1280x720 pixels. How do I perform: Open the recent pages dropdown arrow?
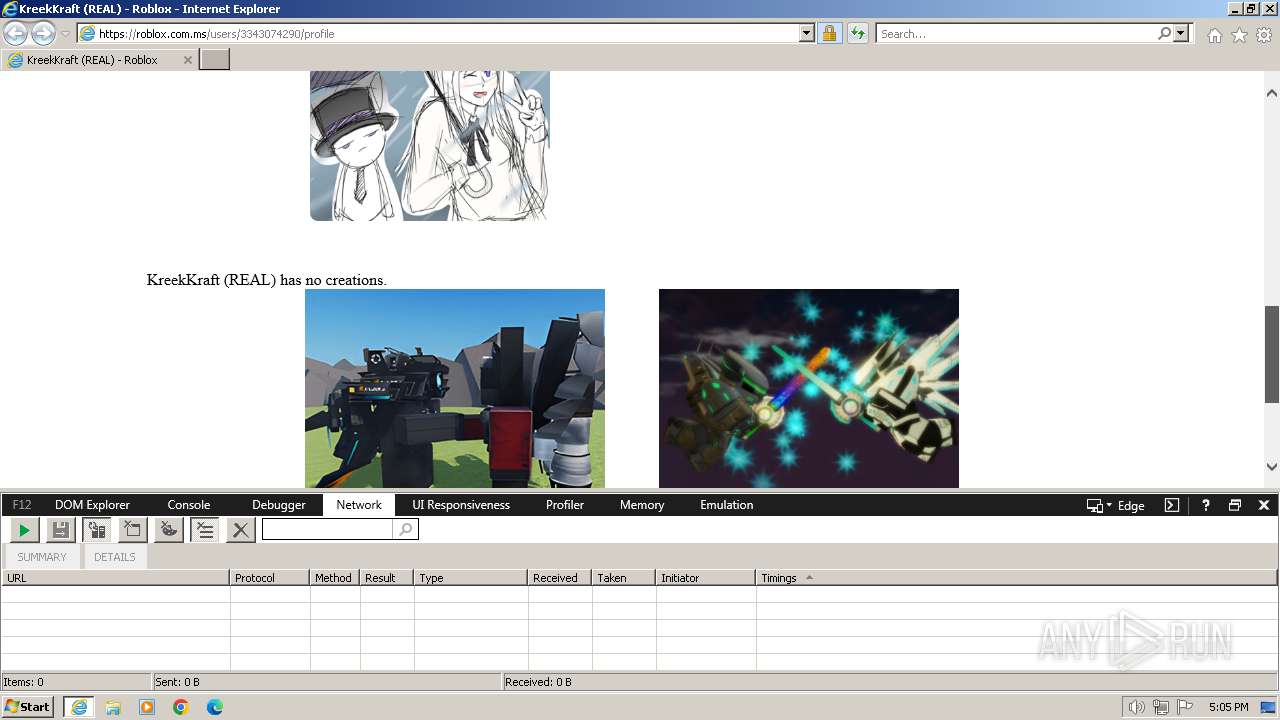pos(65,34)
